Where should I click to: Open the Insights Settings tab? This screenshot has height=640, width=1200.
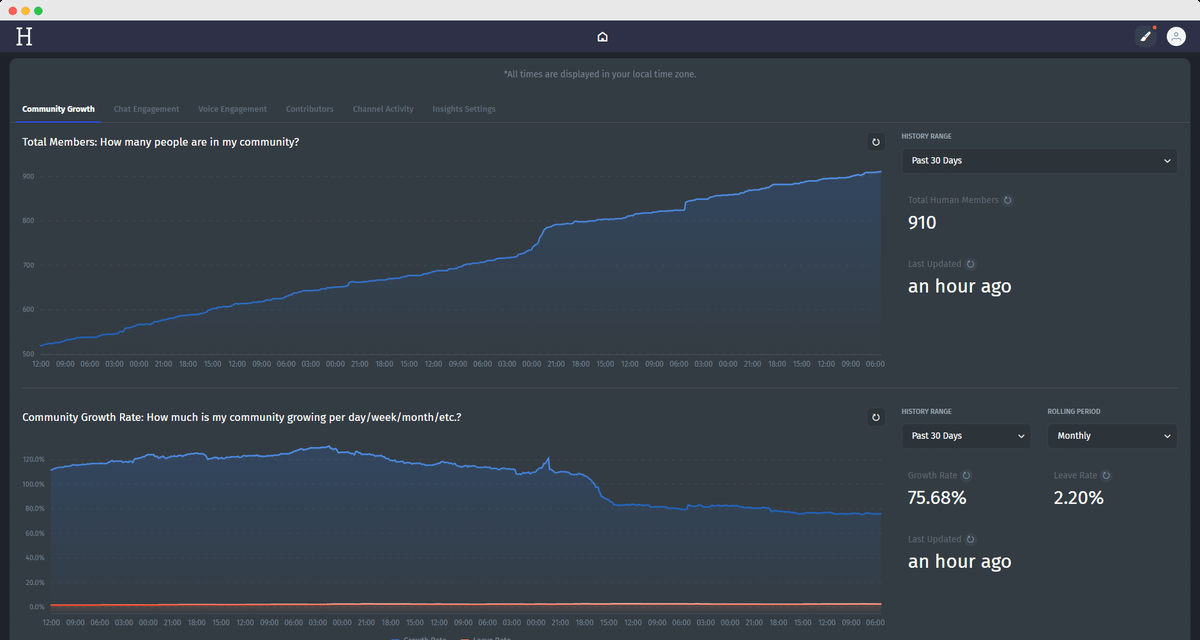point(464,109)
